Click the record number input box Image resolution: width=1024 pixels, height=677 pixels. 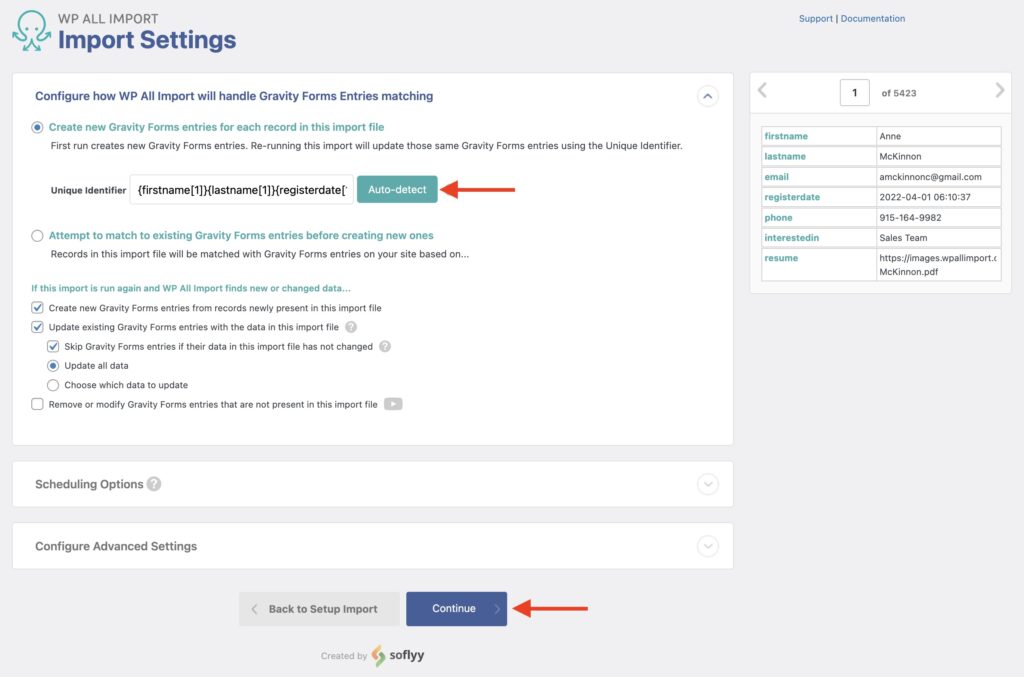[x=854, y=93]
